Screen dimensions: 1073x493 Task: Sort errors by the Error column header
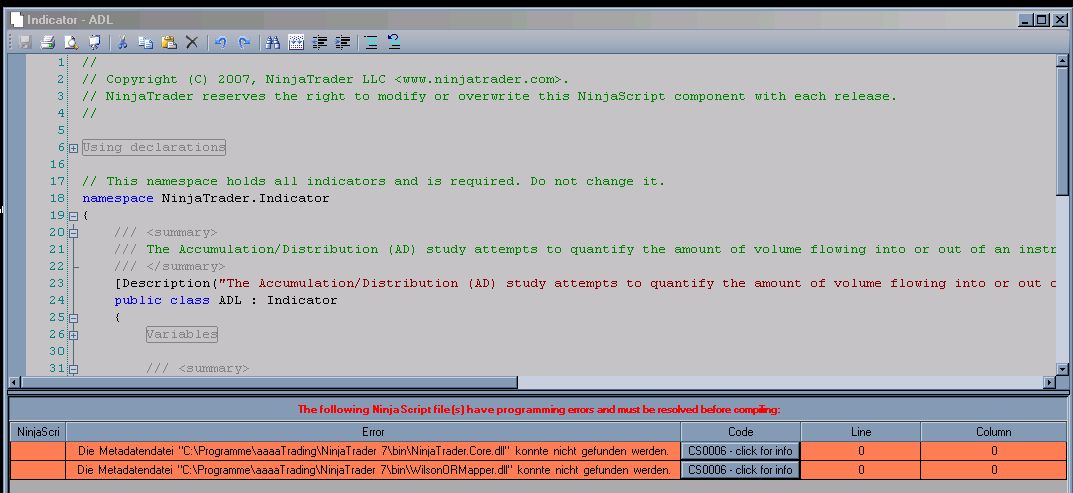(373, 432)
